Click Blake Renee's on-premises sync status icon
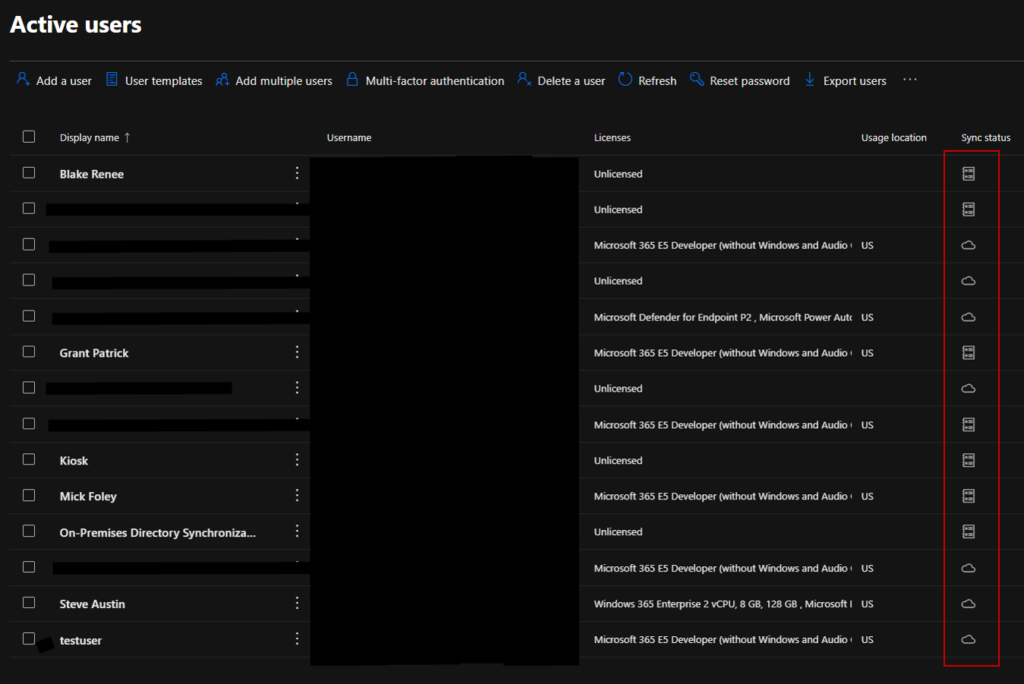This screenshot has width=1024, height=684. click(968, 174)
